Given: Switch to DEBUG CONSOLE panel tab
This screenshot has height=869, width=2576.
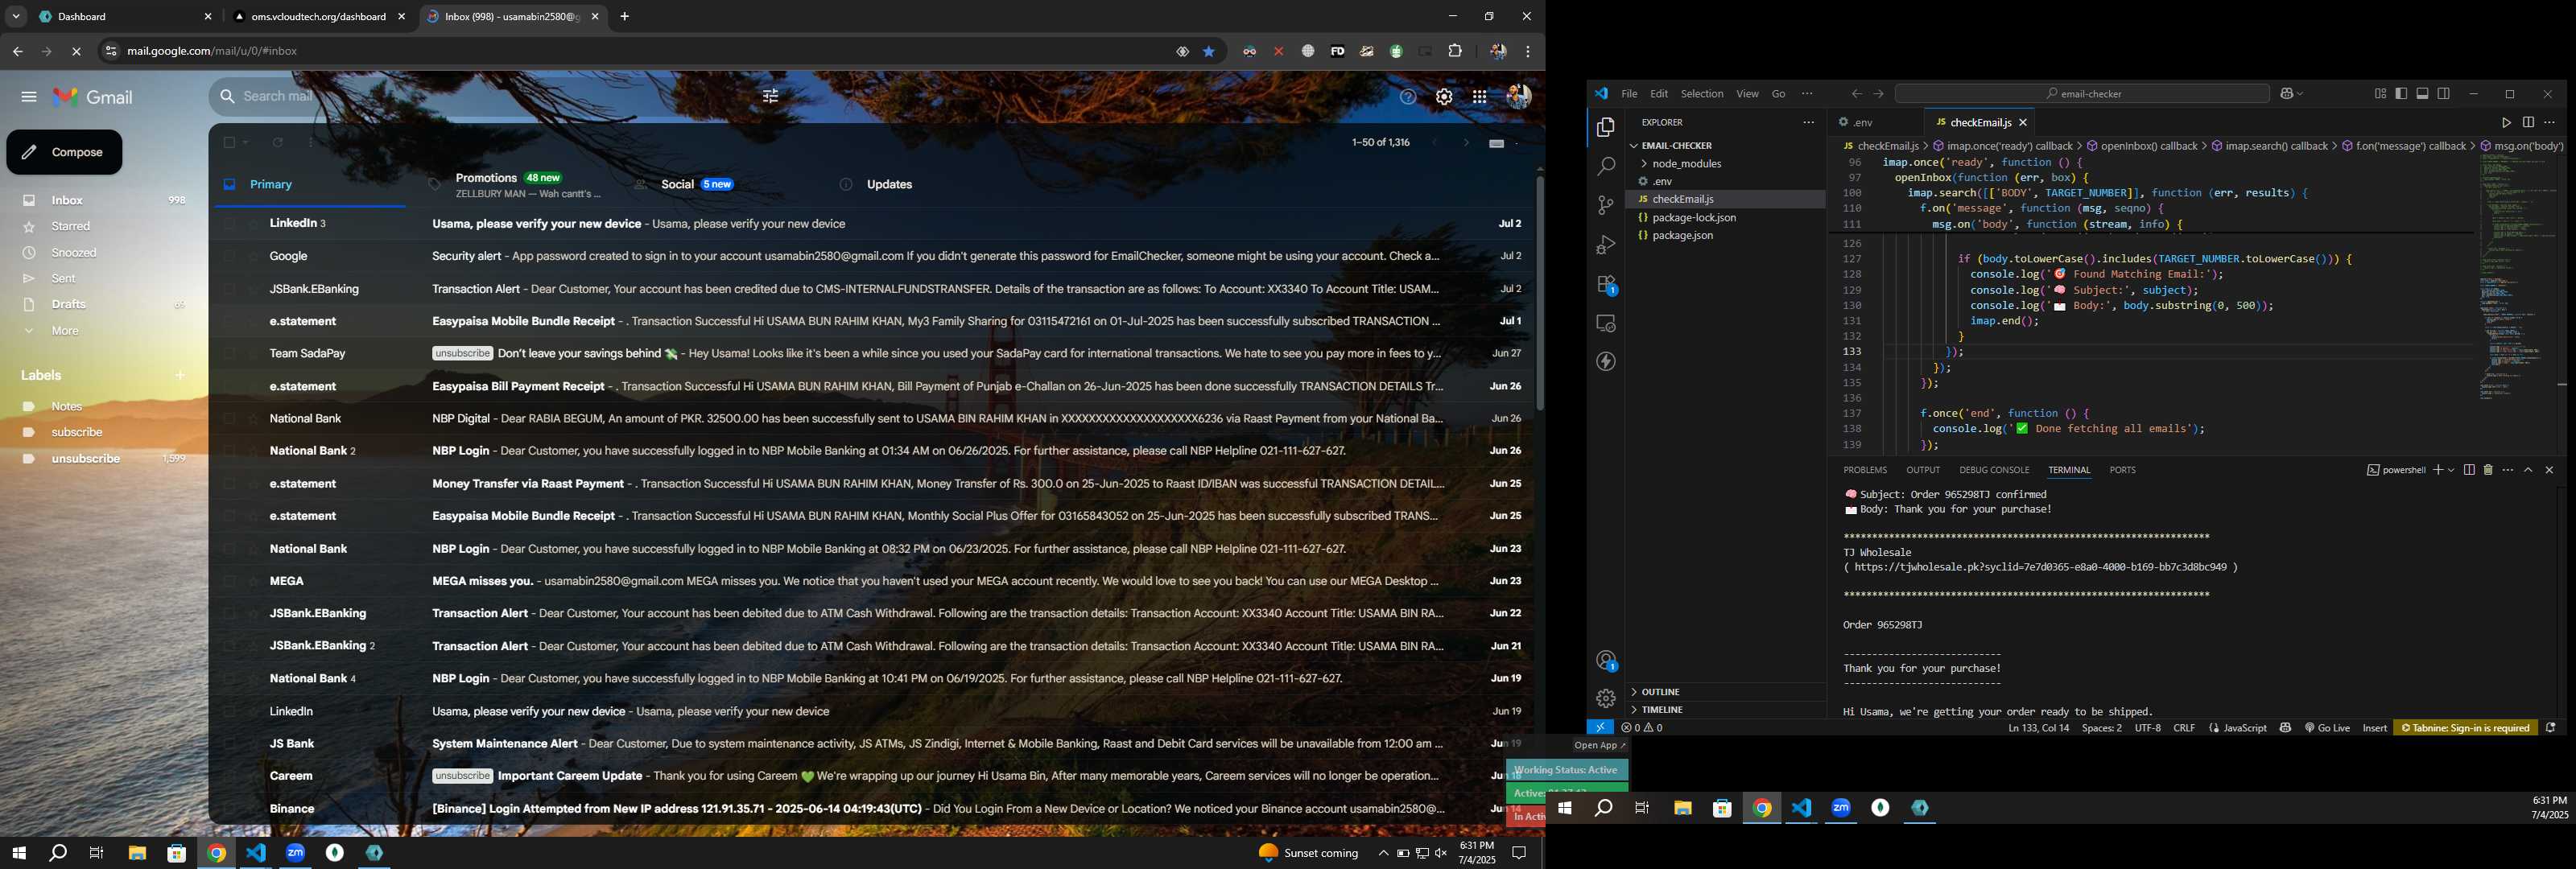Looking at the screenshot, I should pos(1994,470).
